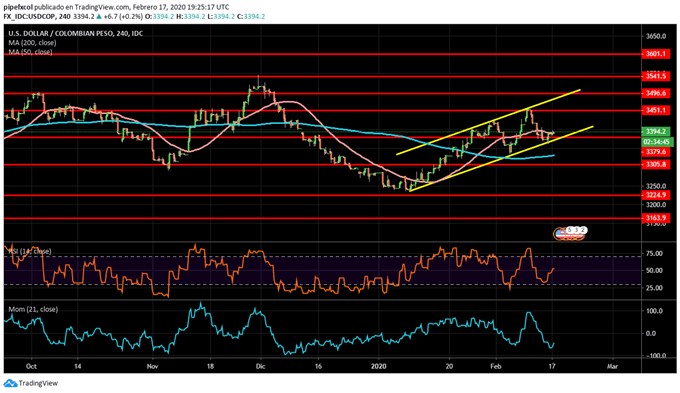Click the O:3394.2 open value in header

click(x=160, y=16)
